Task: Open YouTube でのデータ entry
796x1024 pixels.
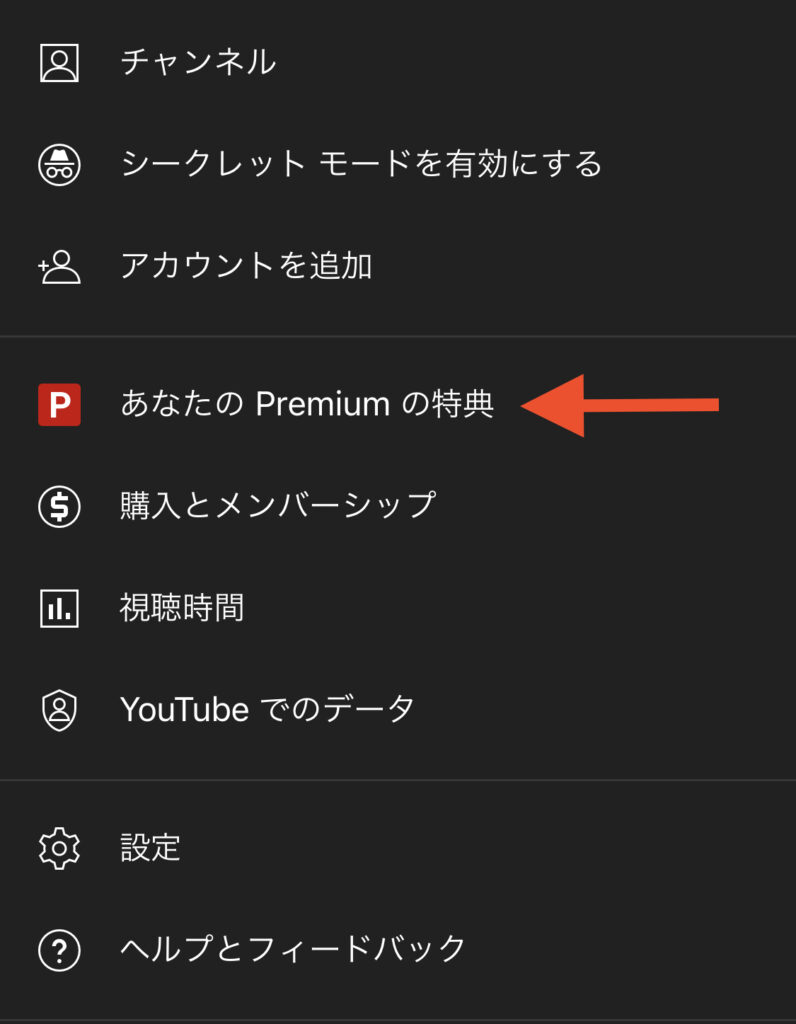Action: tap(268, 709)
